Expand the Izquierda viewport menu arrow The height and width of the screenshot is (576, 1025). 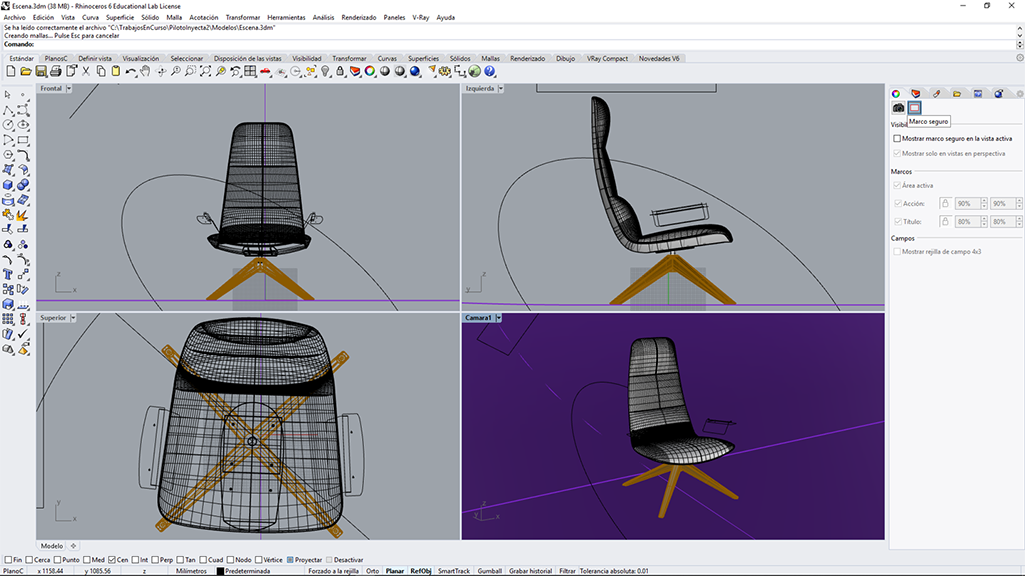501,88
